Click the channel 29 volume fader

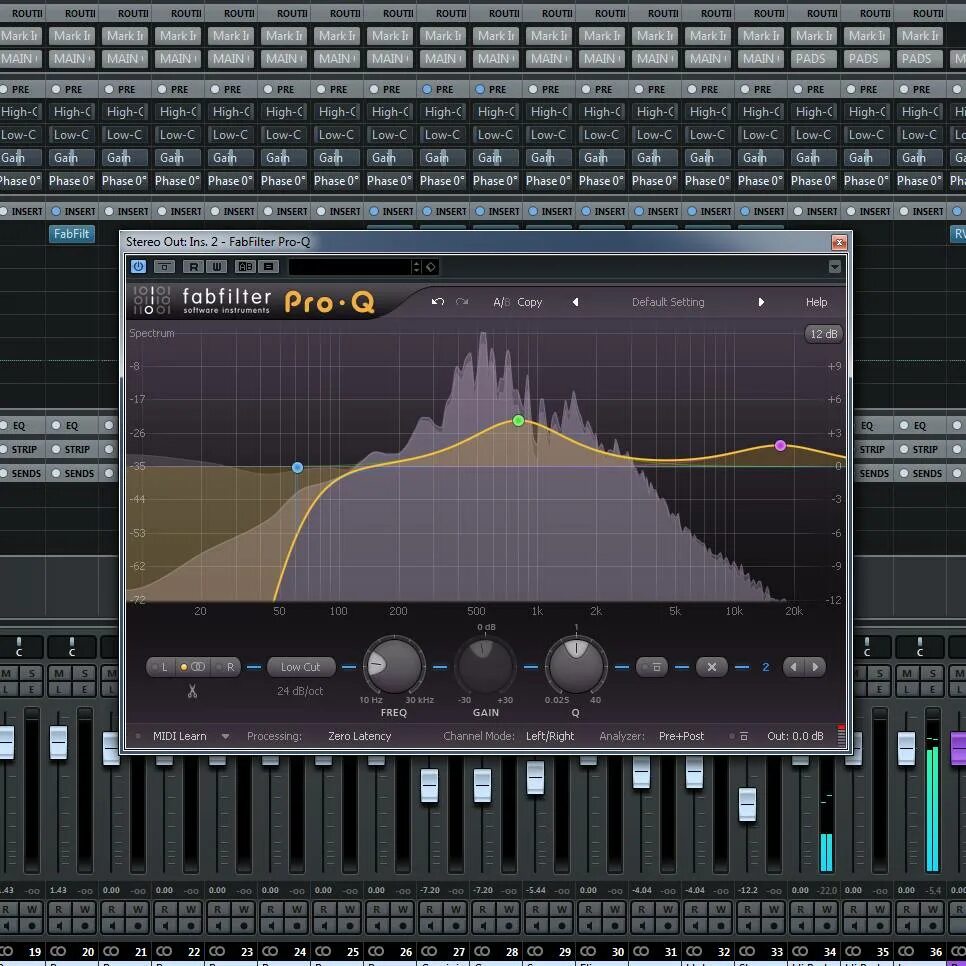(x=535, y=777)
